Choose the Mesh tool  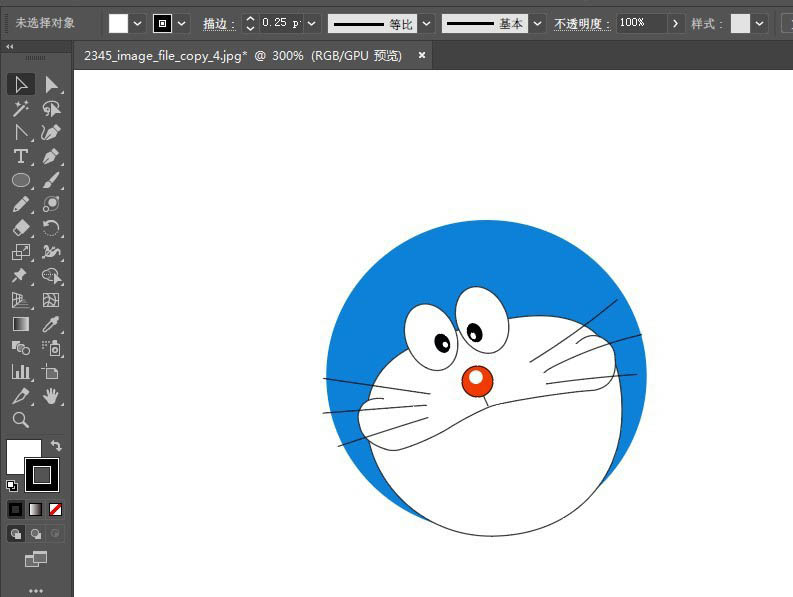click(x=51, y=300)
